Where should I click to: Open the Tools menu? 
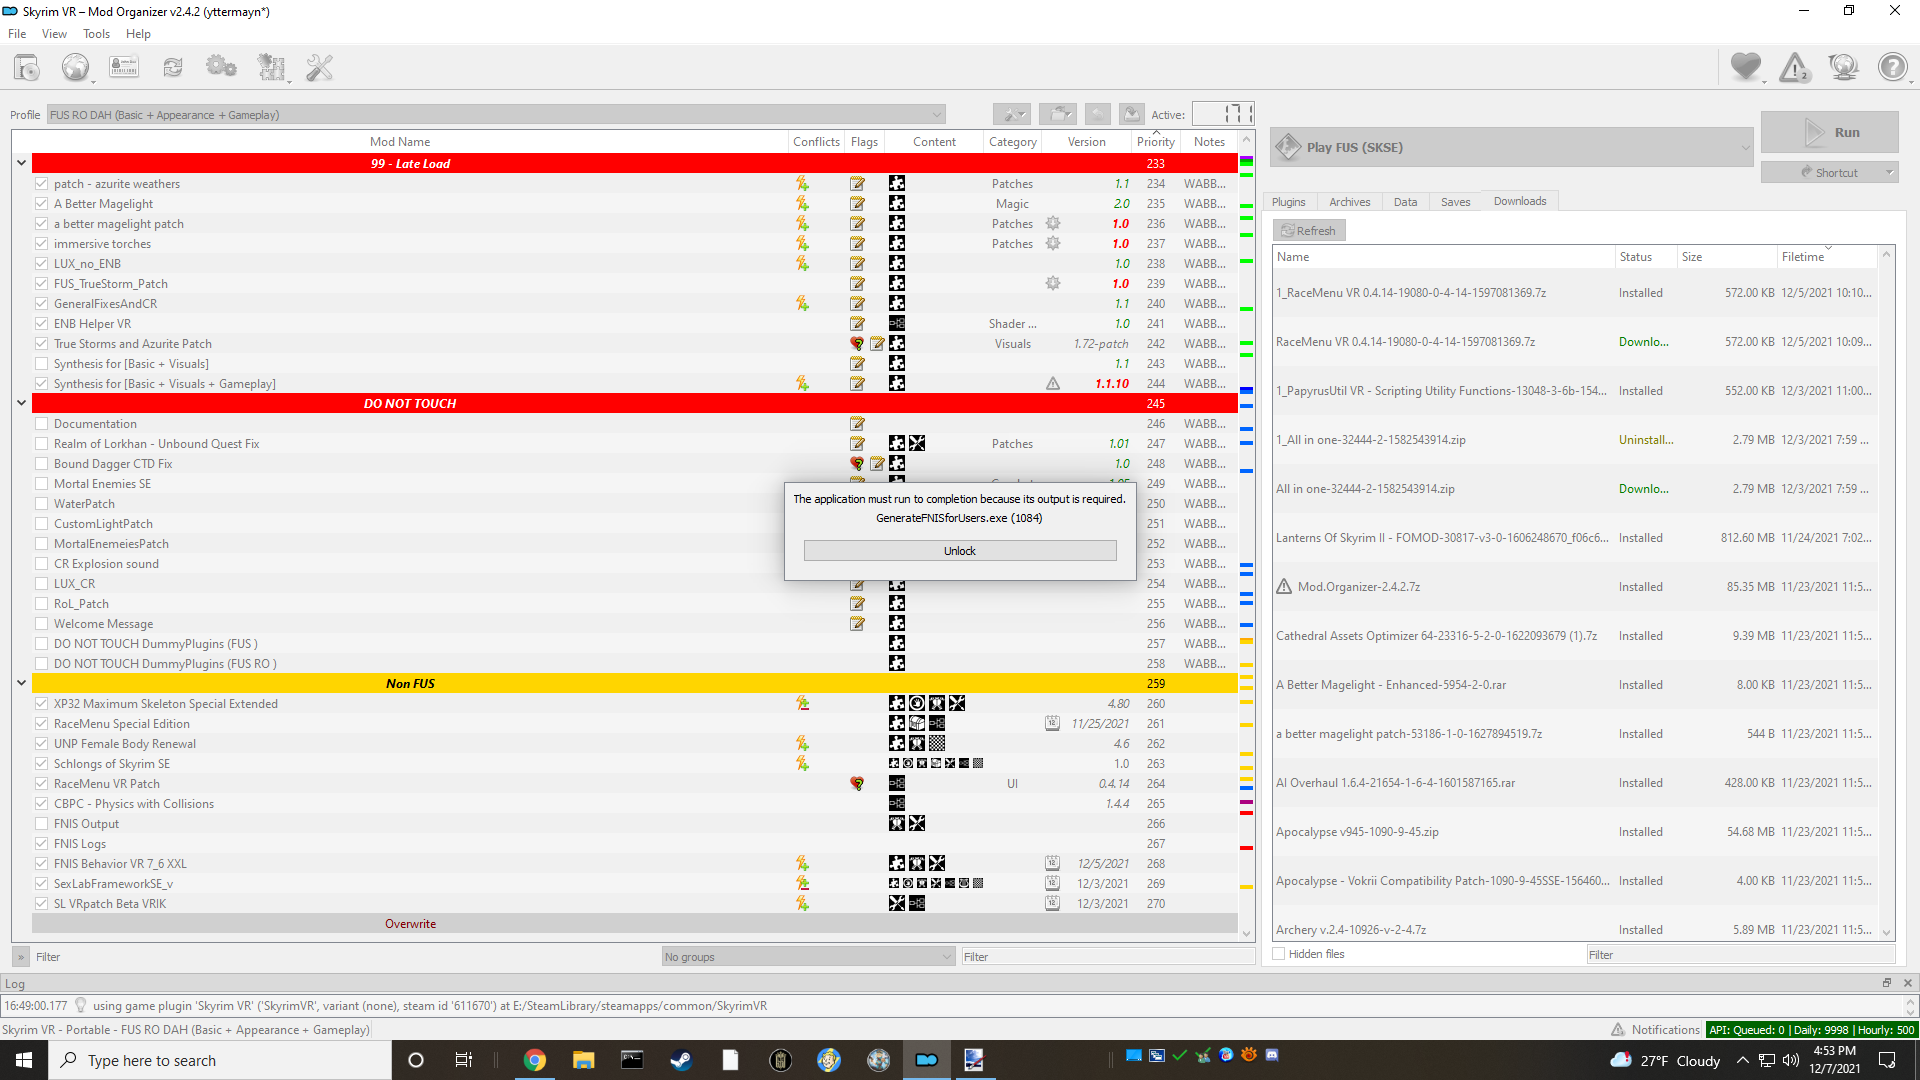click(x=96, y=34)
